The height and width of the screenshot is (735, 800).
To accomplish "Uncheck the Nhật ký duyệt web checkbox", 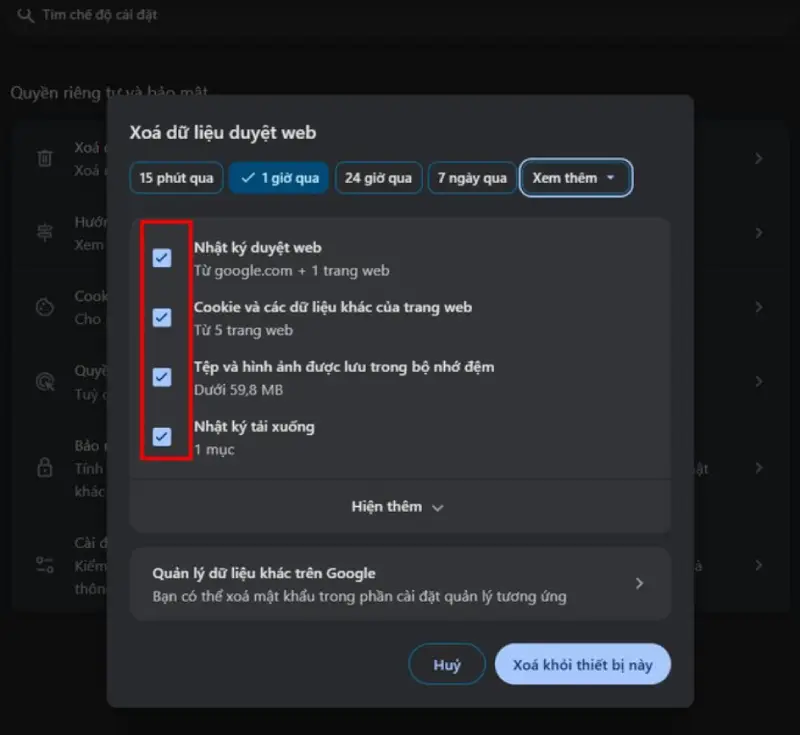I will (x=162, y=258).
